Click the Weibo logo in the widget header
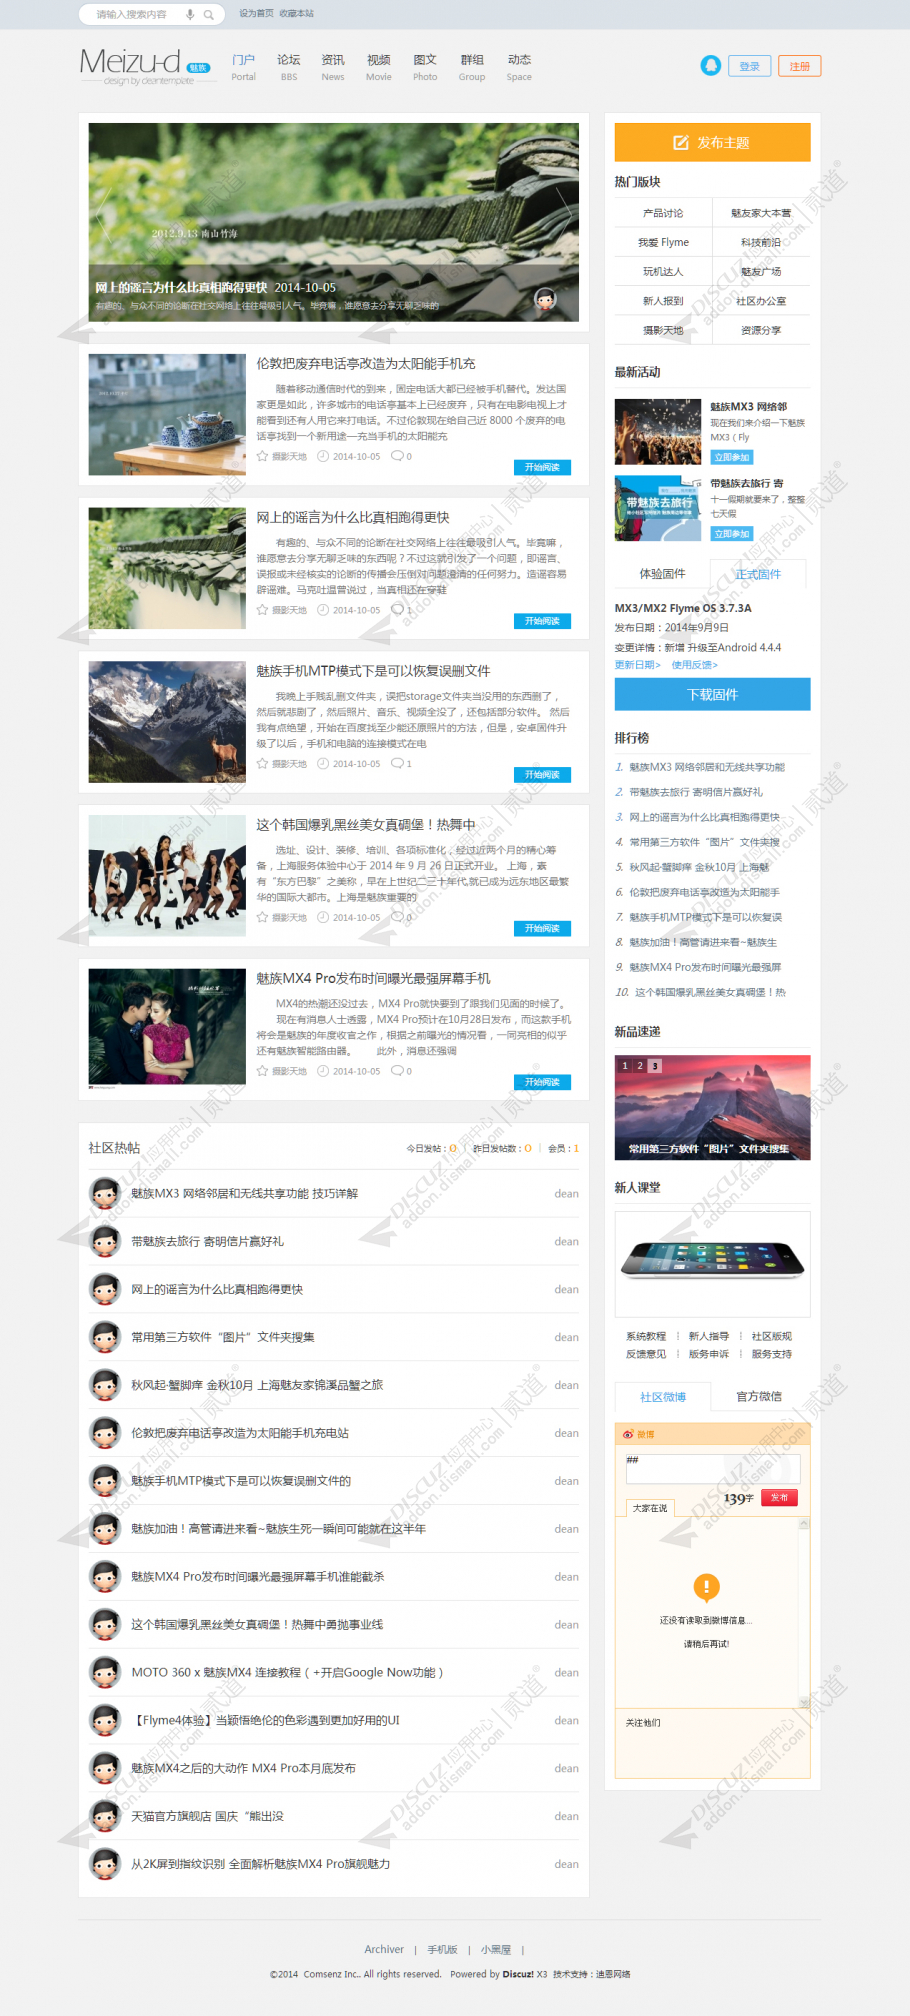910x2016 pixels. 628,1434
